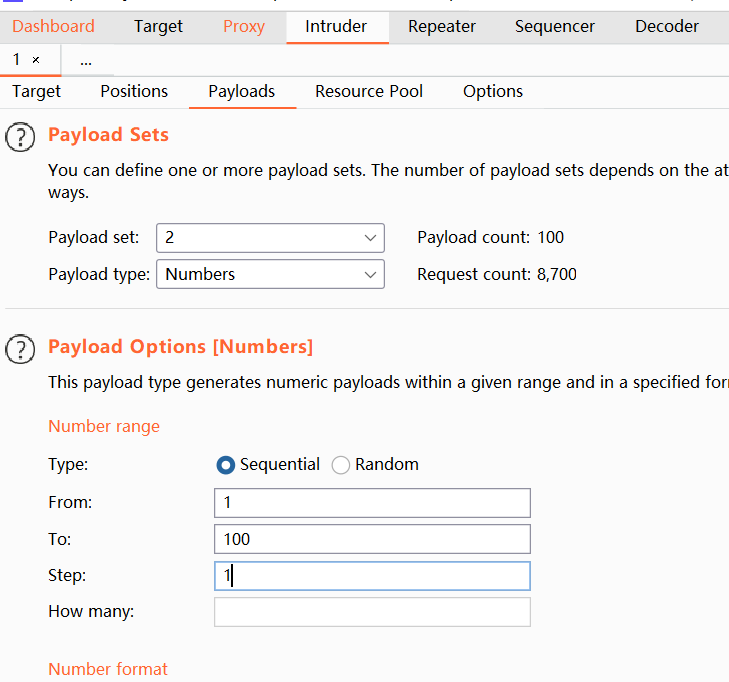Add a new Intruder tab via "..."
729x682 pixels.
[86, 61]
